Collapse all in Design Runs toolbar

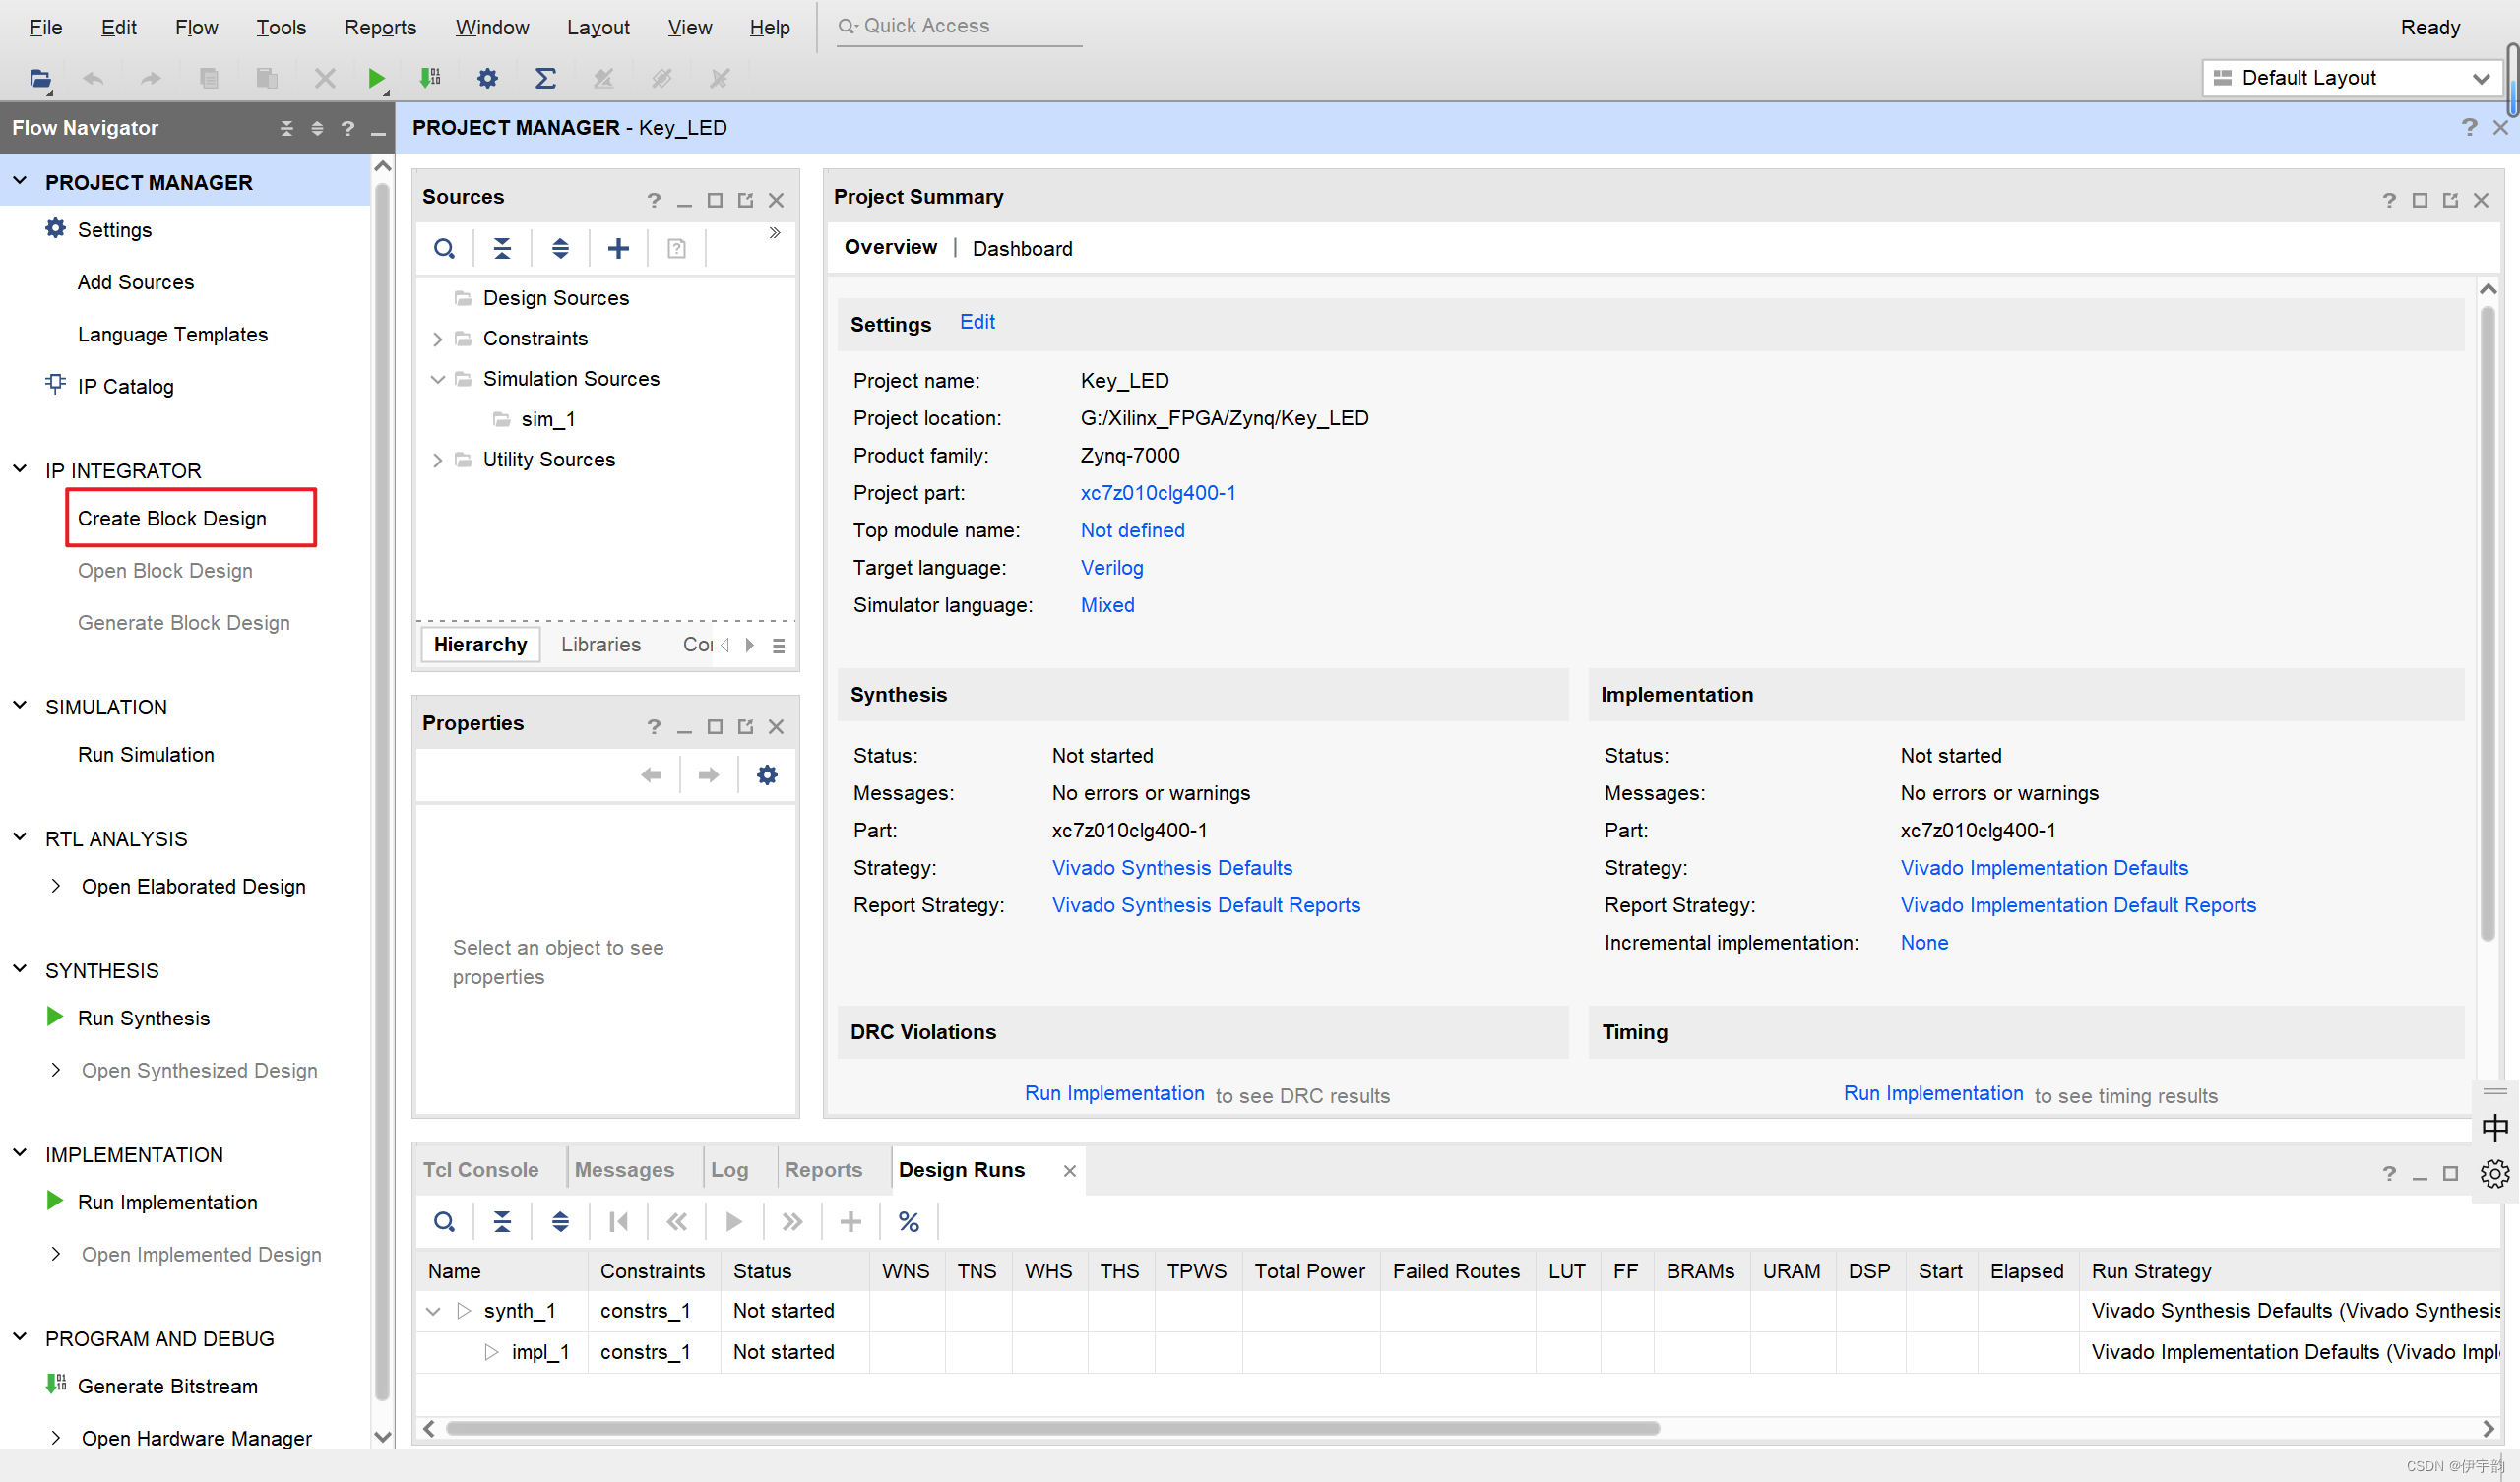(502, 1221)
